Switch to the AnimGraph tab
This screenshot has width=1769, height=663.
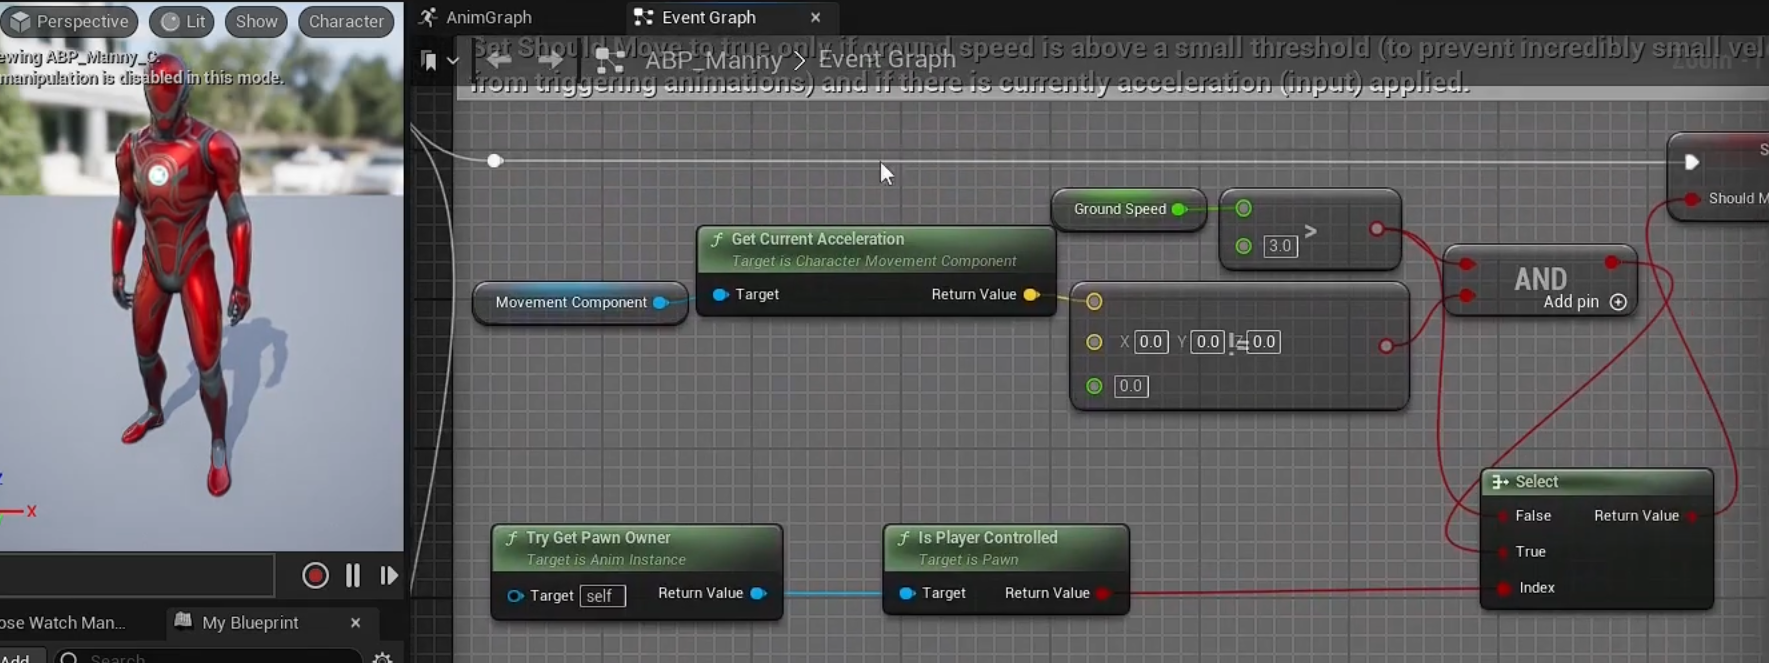489,17
